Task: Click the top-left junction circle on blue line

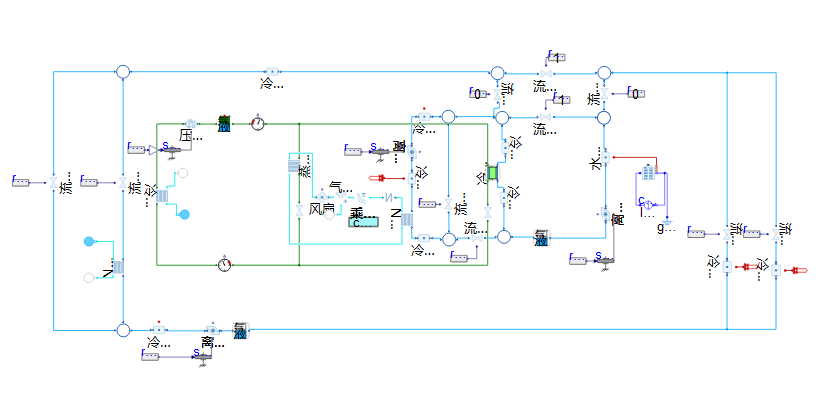Action: coord(123,72)
